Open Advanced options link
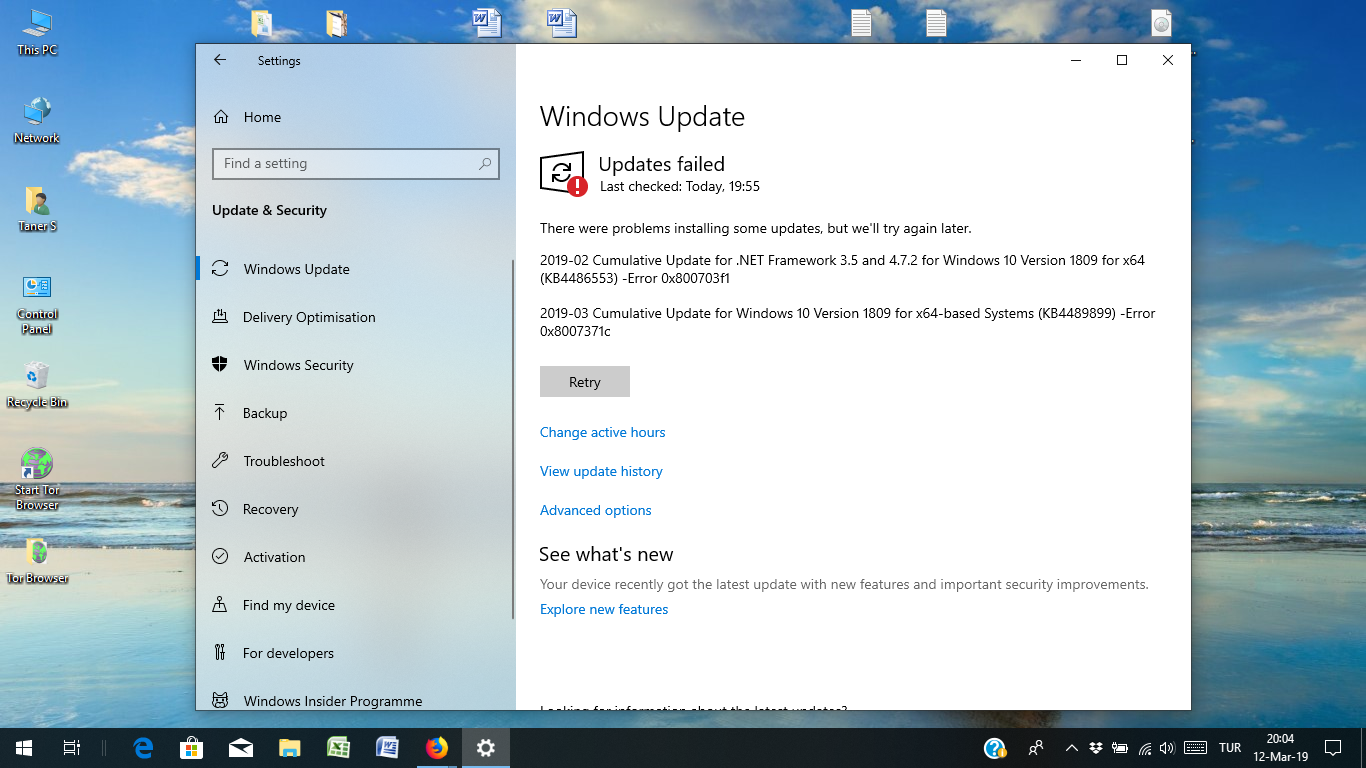 pos(595,510)
